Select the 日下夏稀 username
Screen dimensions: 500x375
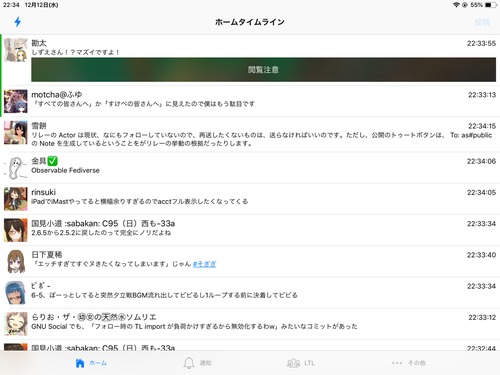point(47,255)
